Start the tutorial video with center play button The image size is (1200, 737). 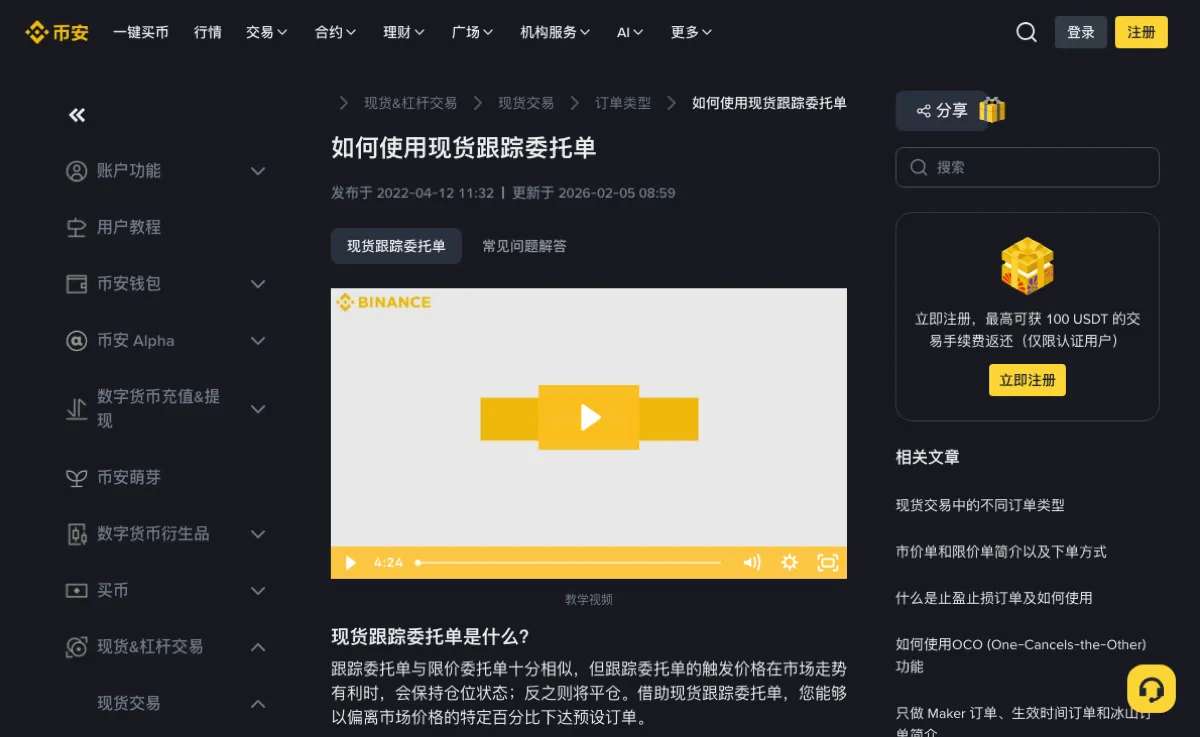point(589,417)
